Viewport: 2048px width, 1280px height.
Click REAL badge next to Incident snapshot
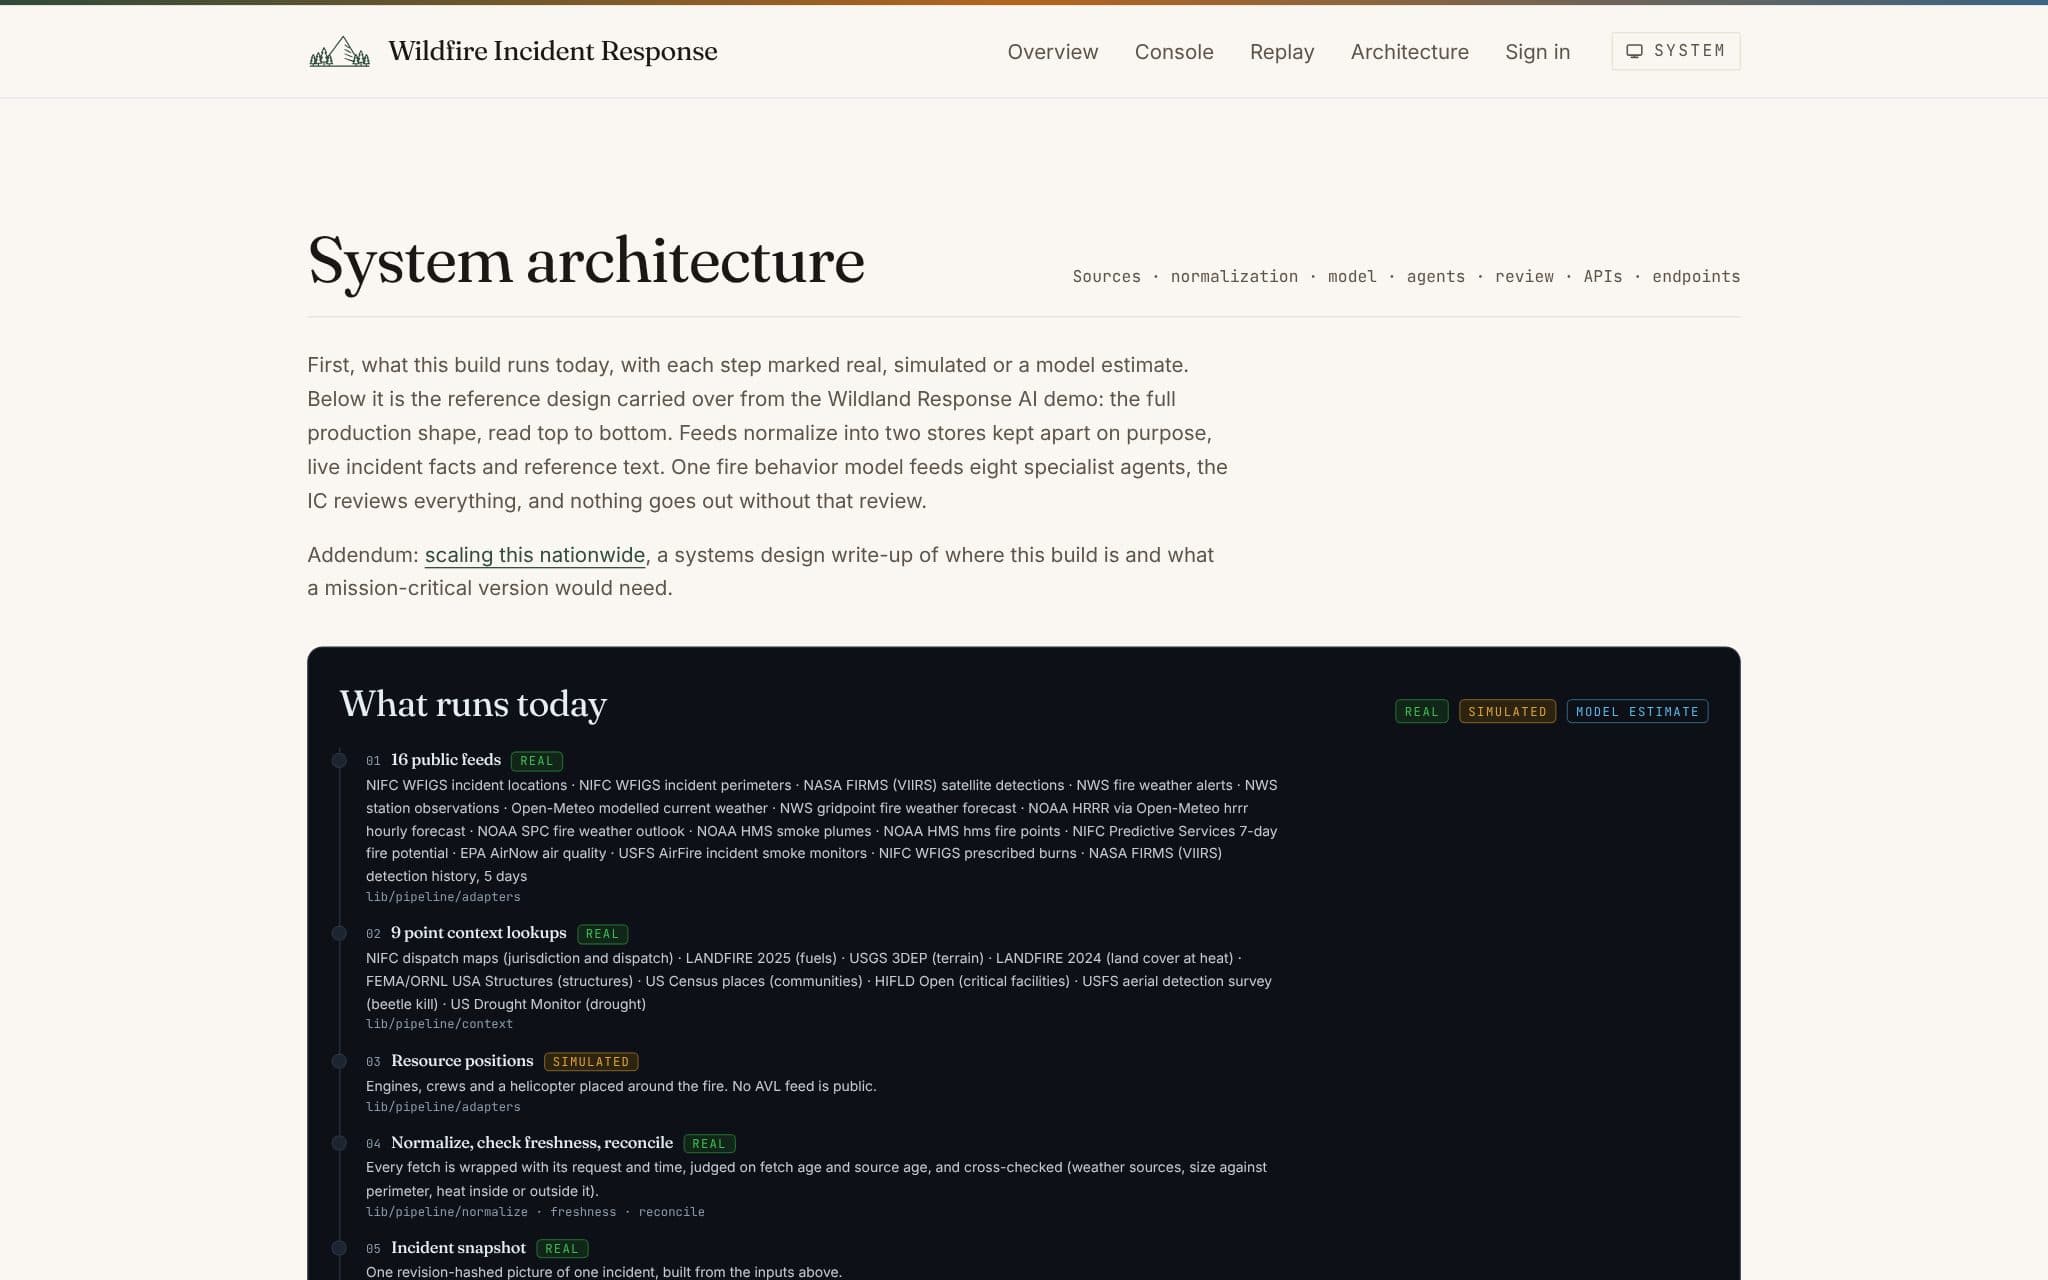562,1249
